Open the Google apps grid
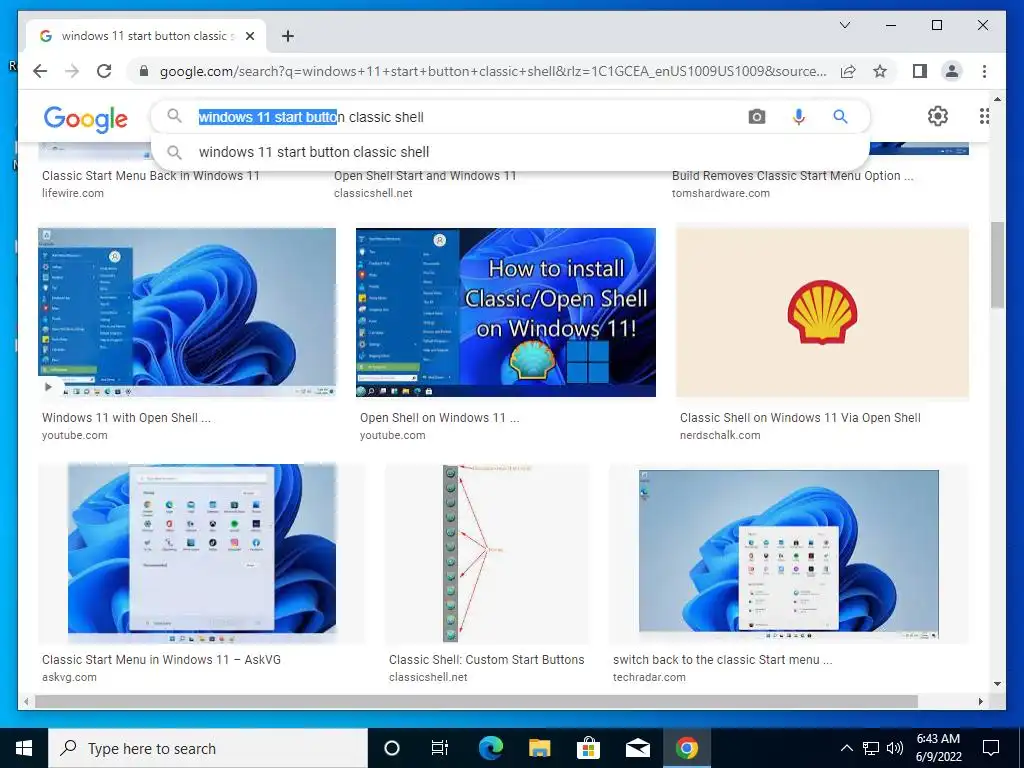1024x768 pixels. [984, 116]
